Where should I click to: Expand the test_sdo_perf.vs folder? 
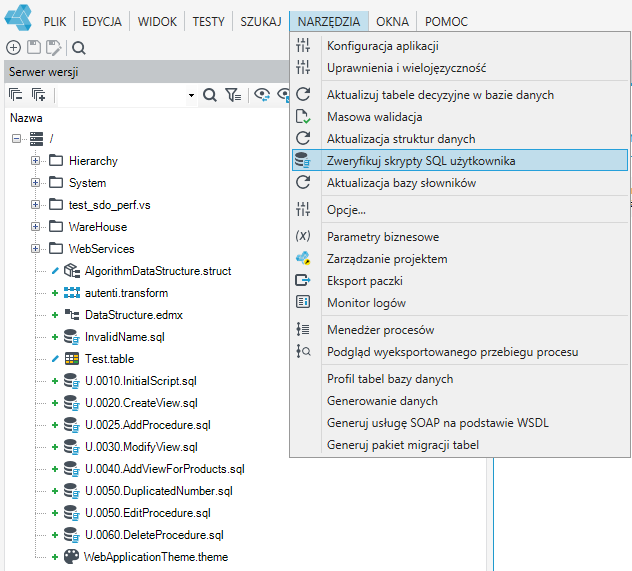click(35, 205)
